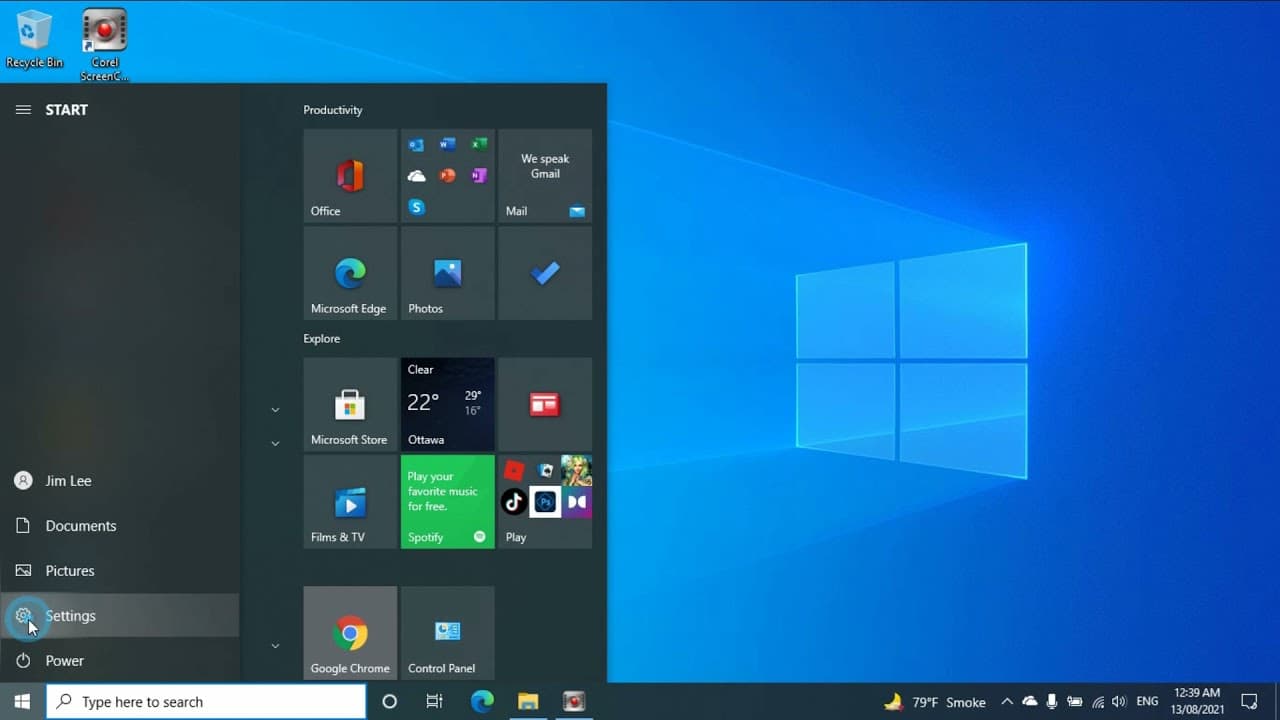This screenshot has width=1280, height=720.
Task: Click the TikTok icon in the Play tile
Action: pyautogui.click(x=514, y=502)
